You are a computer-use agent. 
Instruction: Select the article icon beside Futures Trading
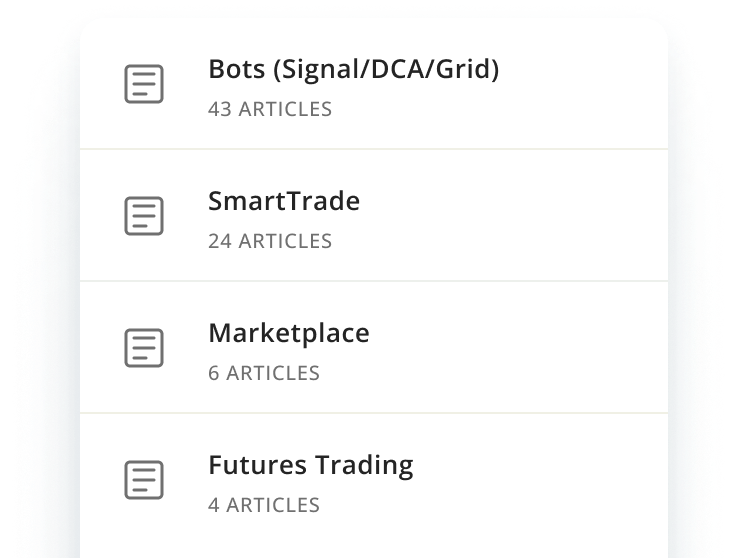coord(144,480)
